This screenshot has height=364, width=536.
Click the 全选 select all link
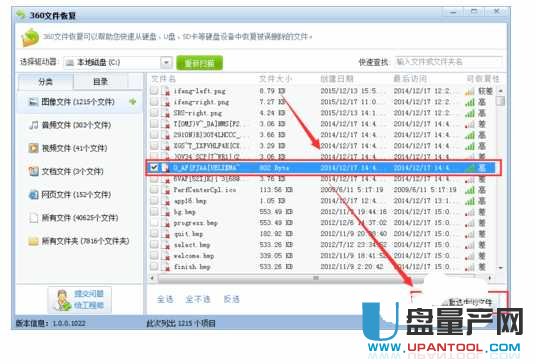[x=165, y=299]
